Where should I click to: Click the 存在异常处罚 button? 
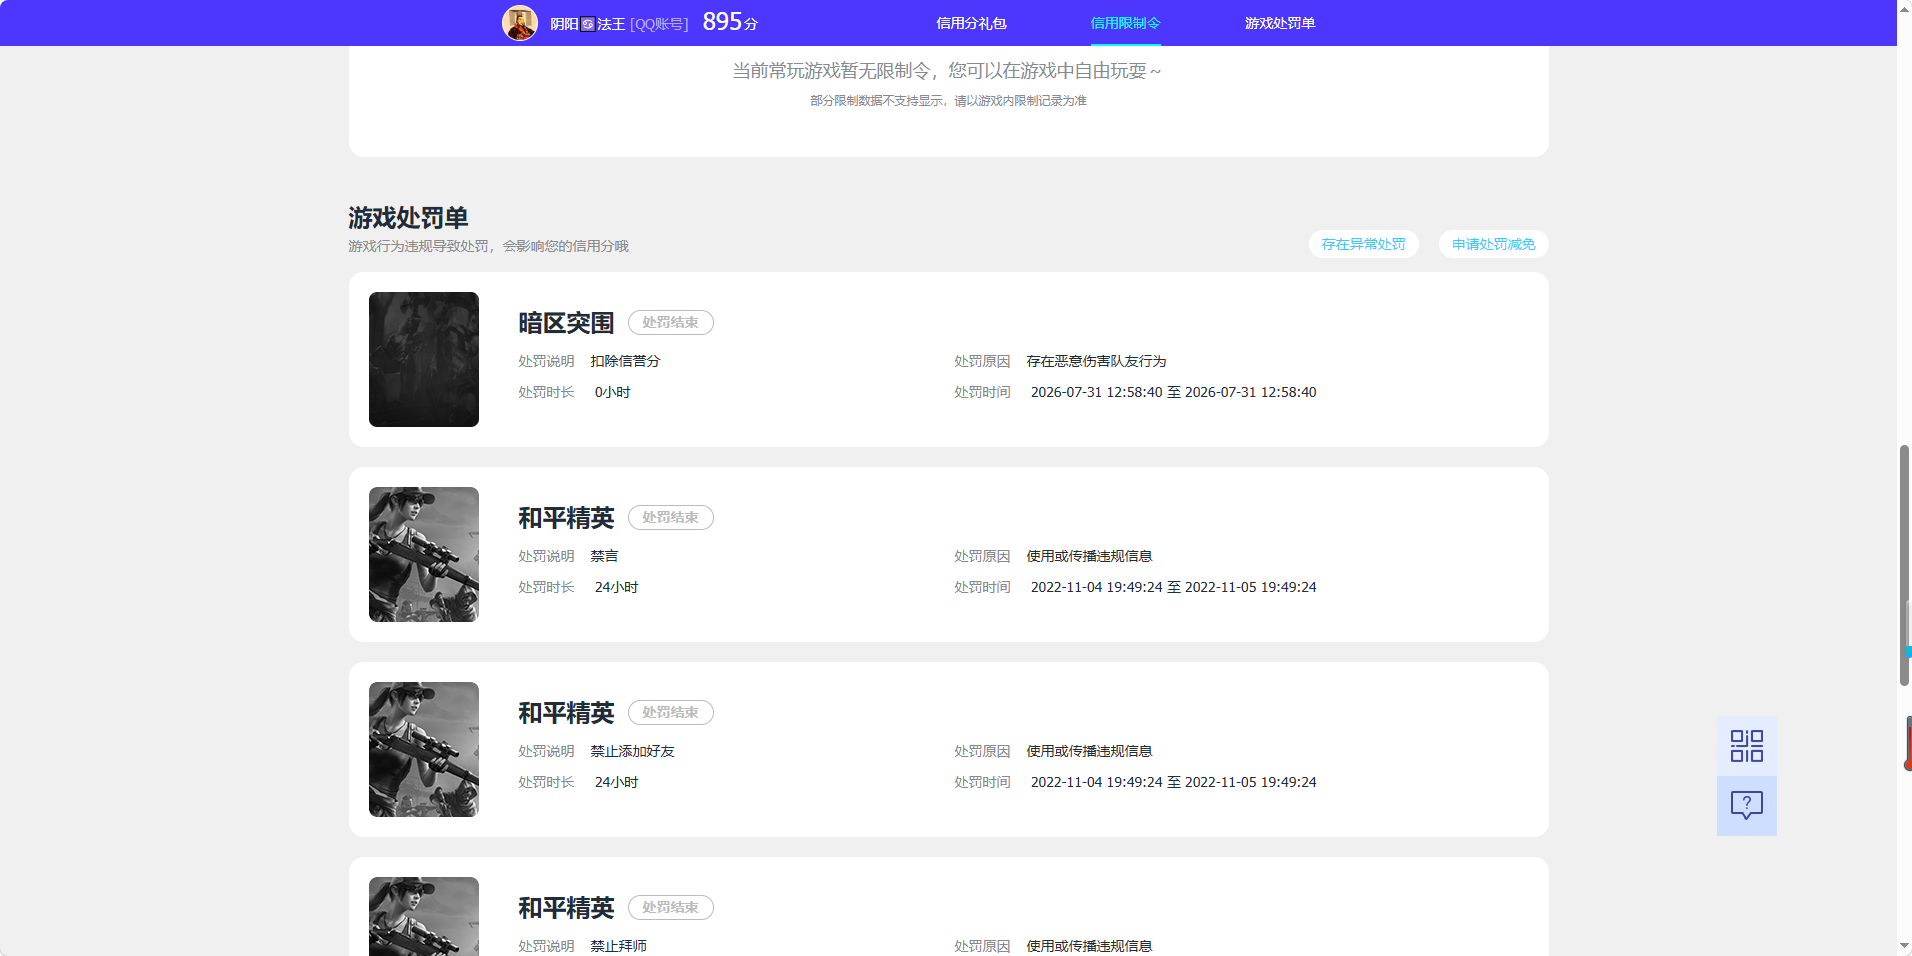[1363, 244]
